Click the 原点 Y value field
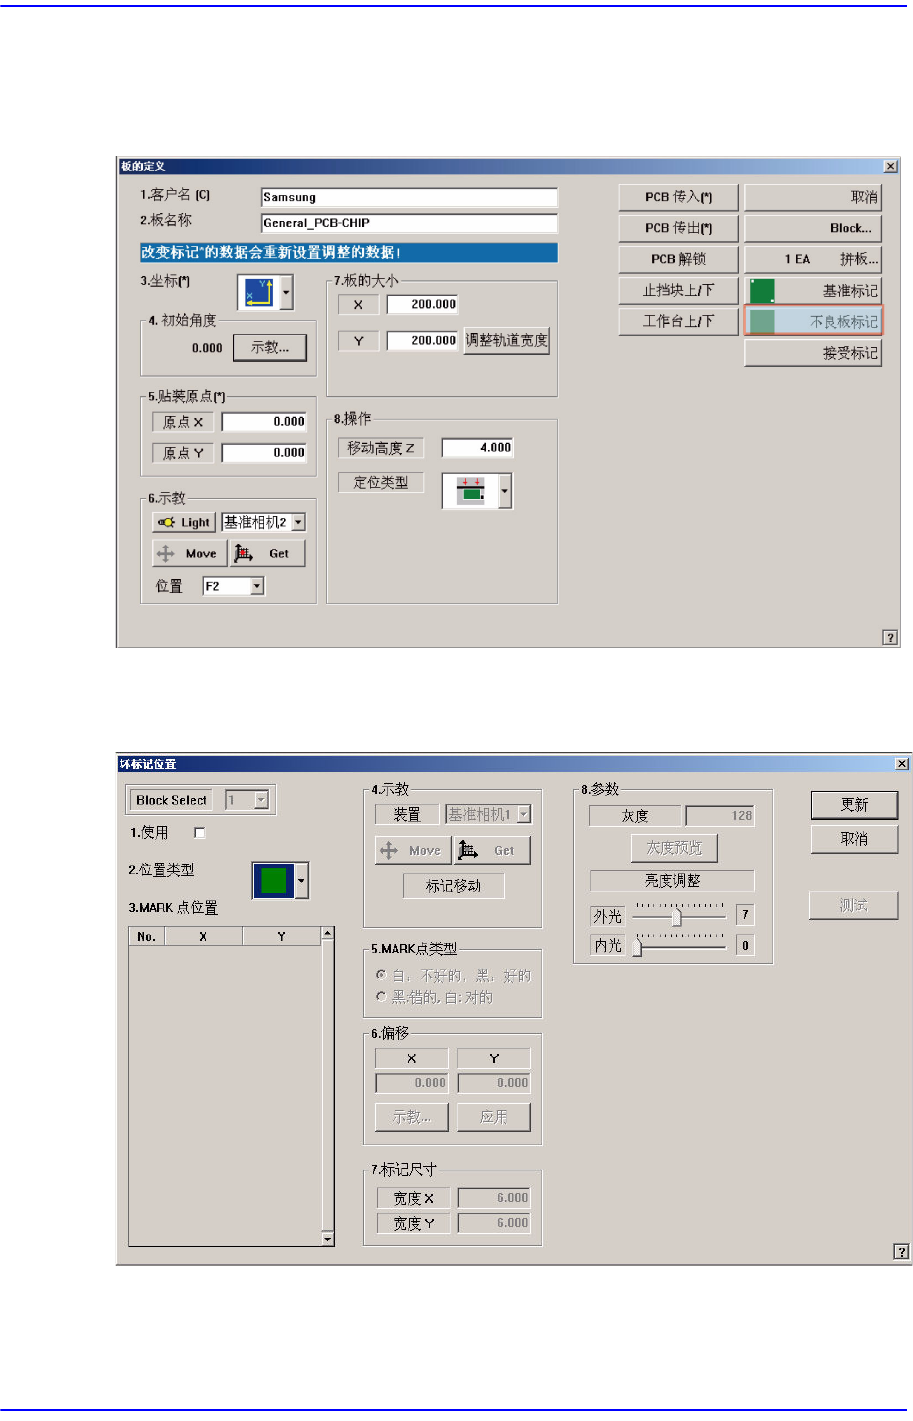The image size is (913, 1421). [x=264, y=453]
